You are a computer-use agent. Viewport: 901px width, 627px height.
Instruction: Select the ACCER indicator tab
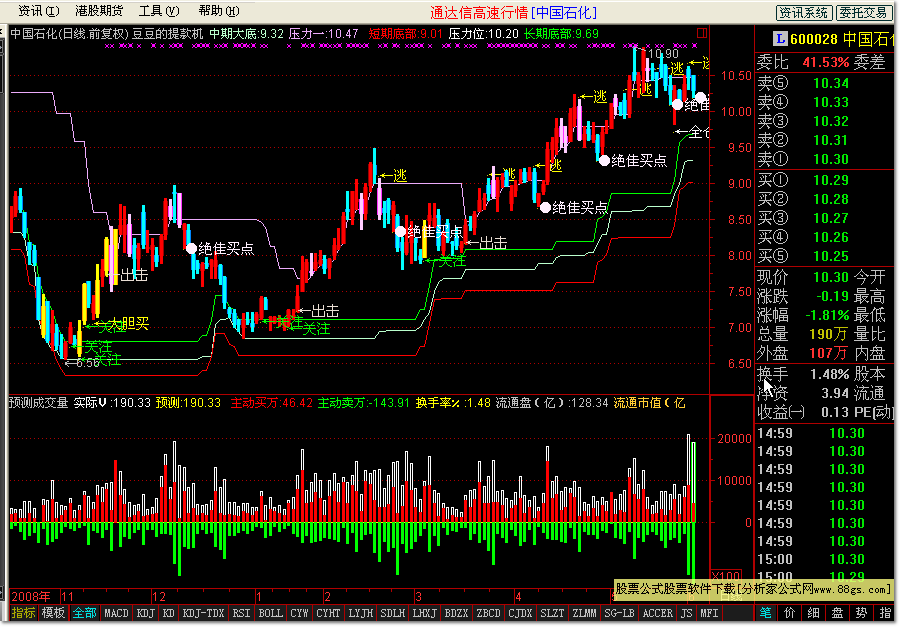657,613
